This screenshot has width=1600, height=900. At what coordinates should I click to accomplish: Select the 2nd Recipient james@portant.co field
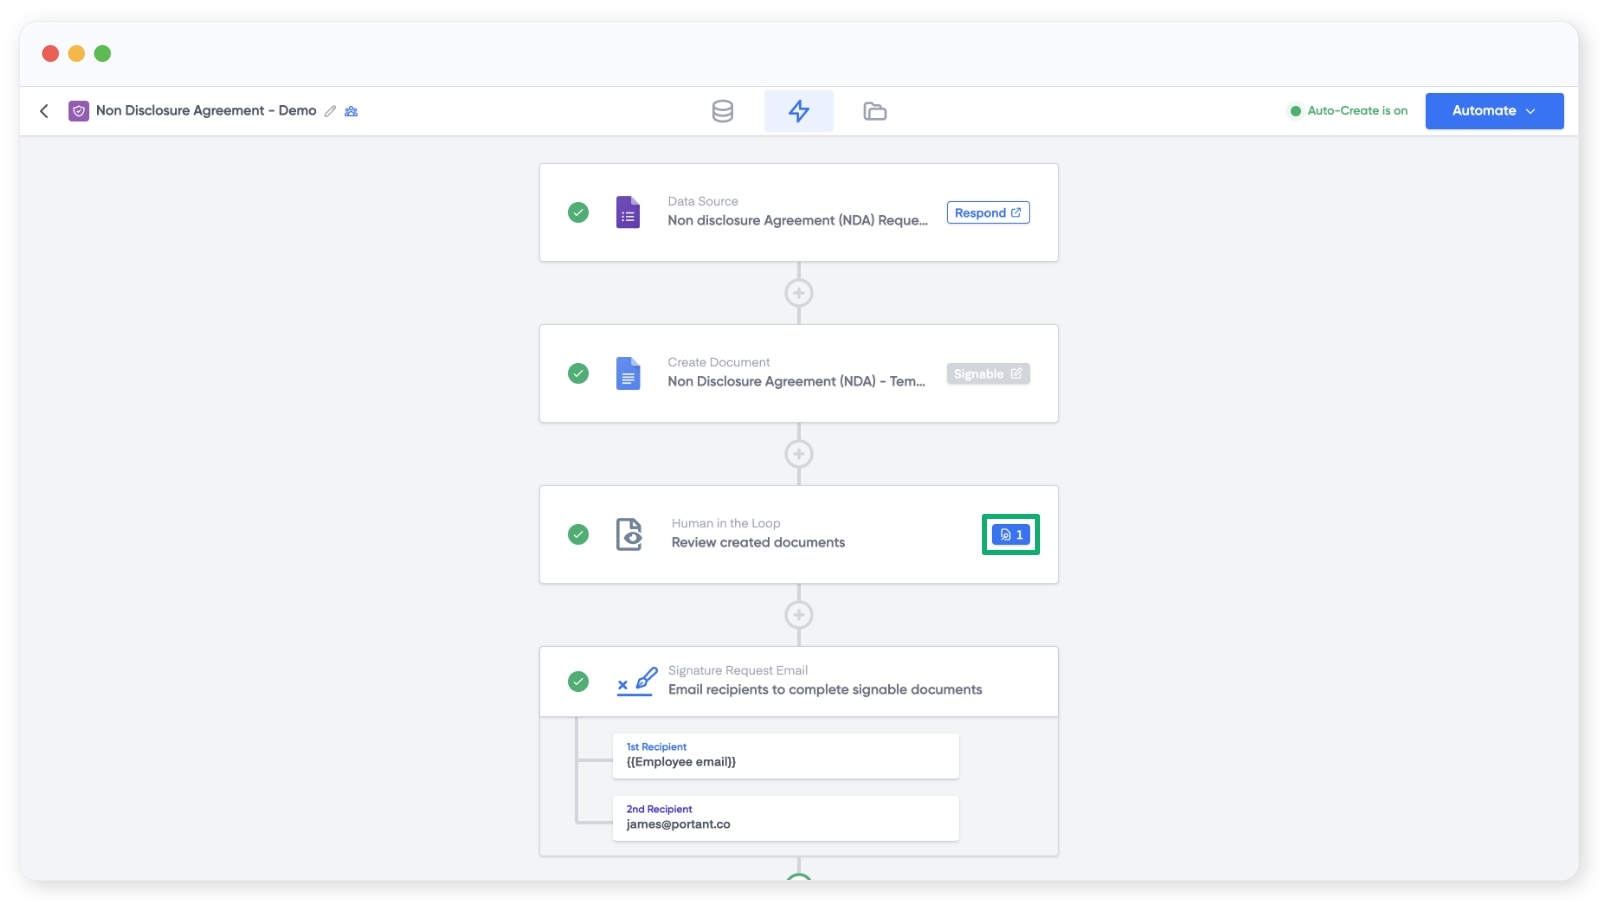click(785, 818)
